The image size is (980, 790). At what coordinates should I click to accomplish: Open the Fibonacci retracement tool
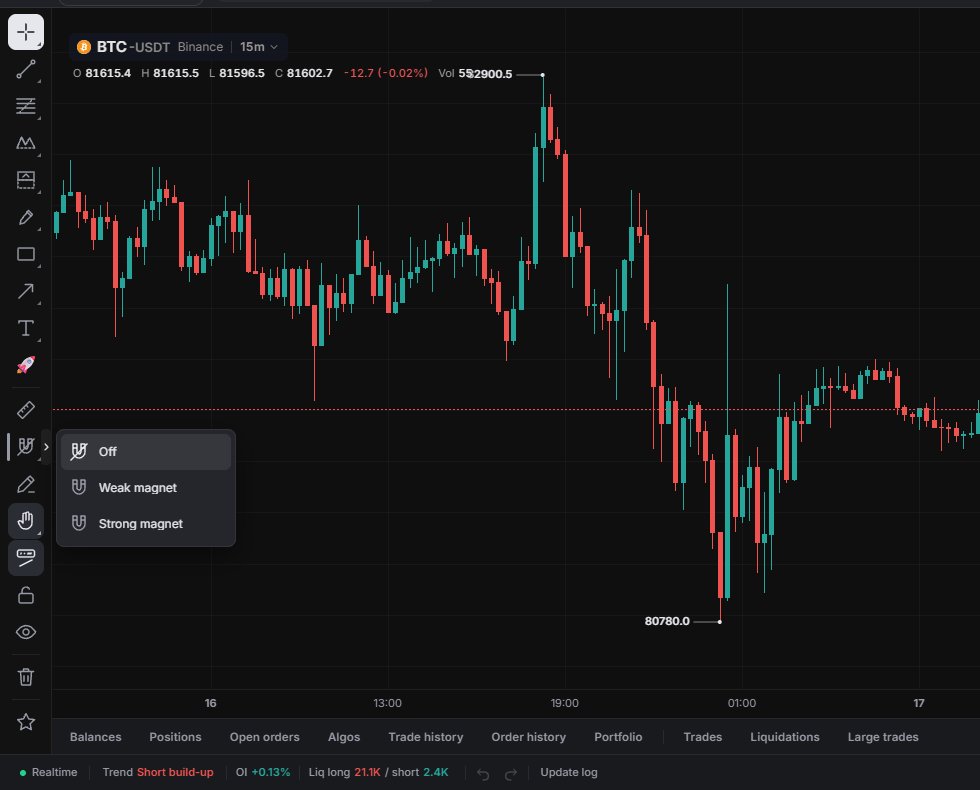(x=26, y=106)
